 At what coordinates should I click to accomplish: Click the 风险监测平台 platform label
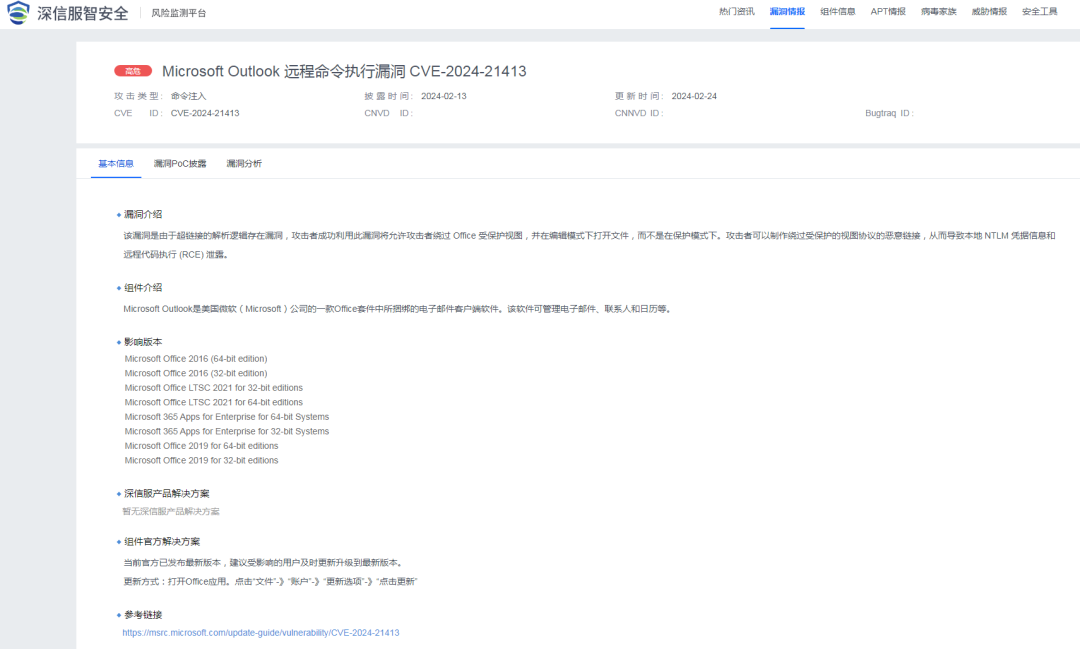pos(178,13)
